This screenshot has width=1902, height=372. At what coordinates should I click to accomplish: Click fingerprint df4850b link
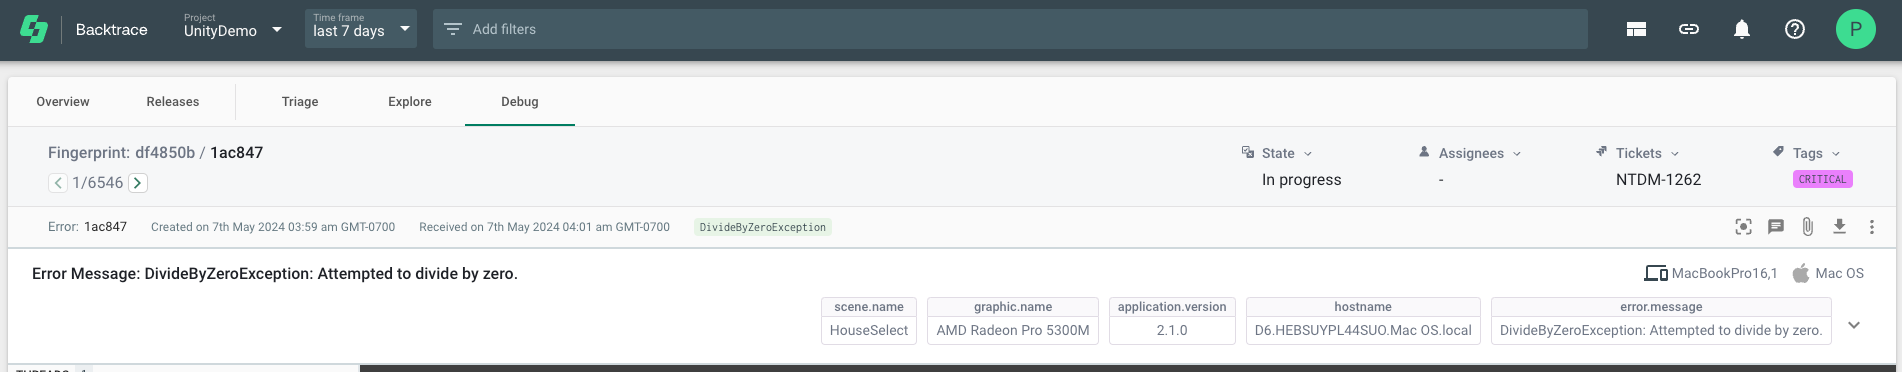(x=165, y=153)
